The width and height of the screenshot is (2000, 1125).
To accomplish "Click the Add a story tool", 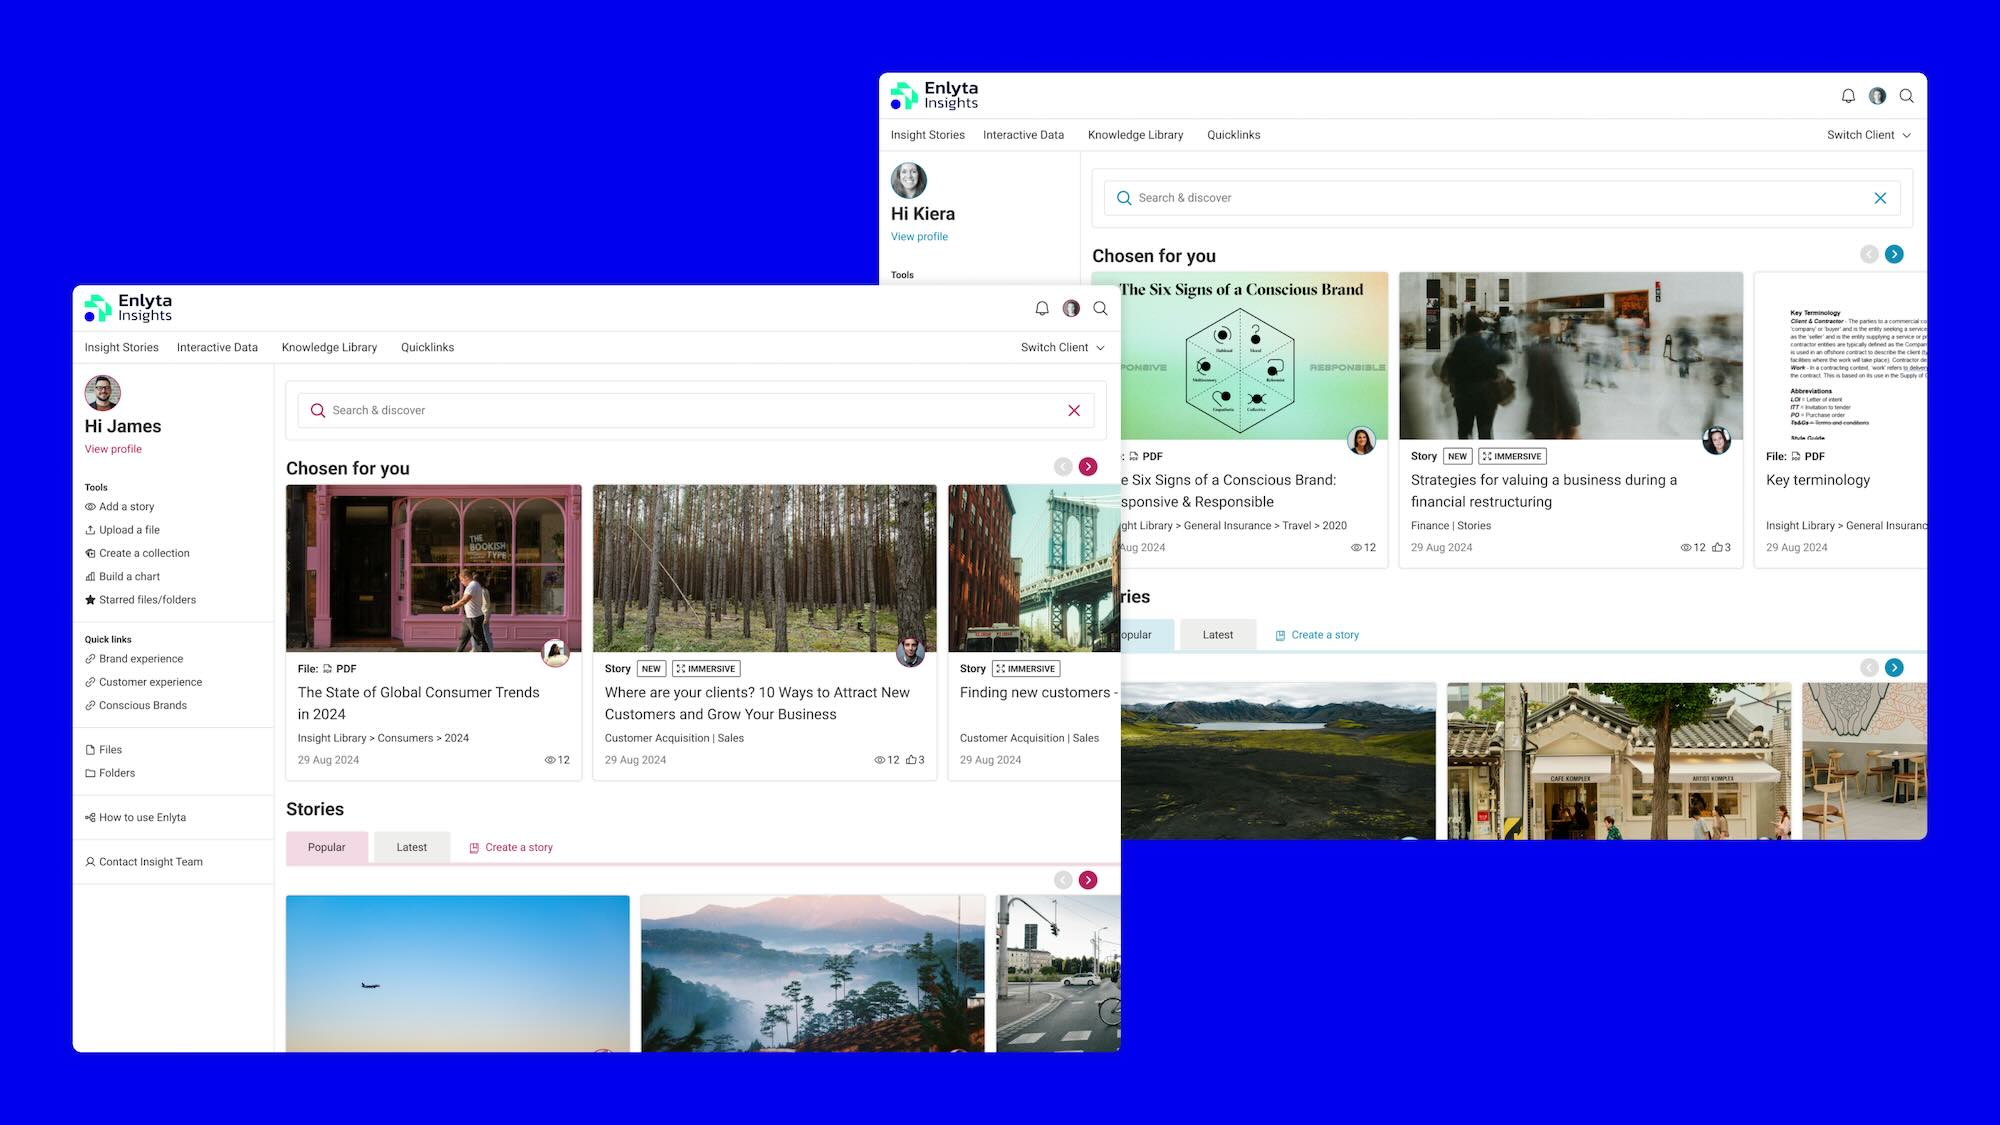I will (x=126, y=507).
